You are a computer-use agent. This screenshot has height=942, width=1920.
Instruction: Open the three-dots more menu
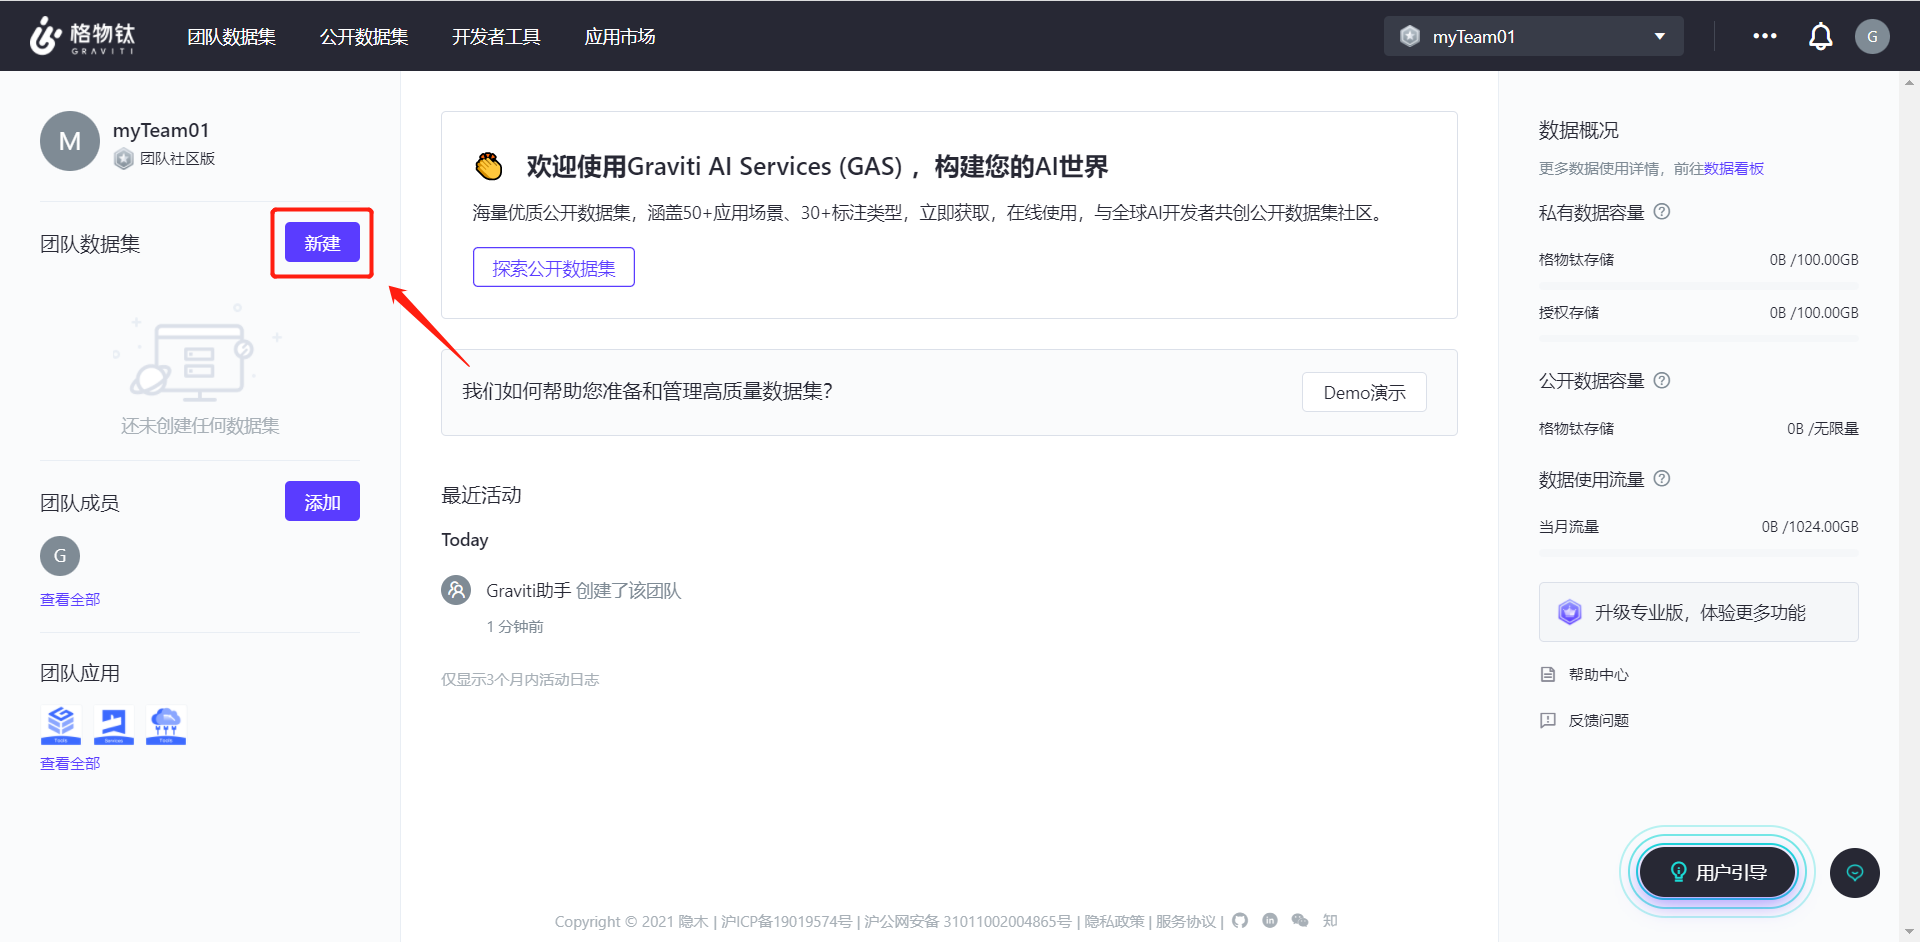click(1765, 36)
